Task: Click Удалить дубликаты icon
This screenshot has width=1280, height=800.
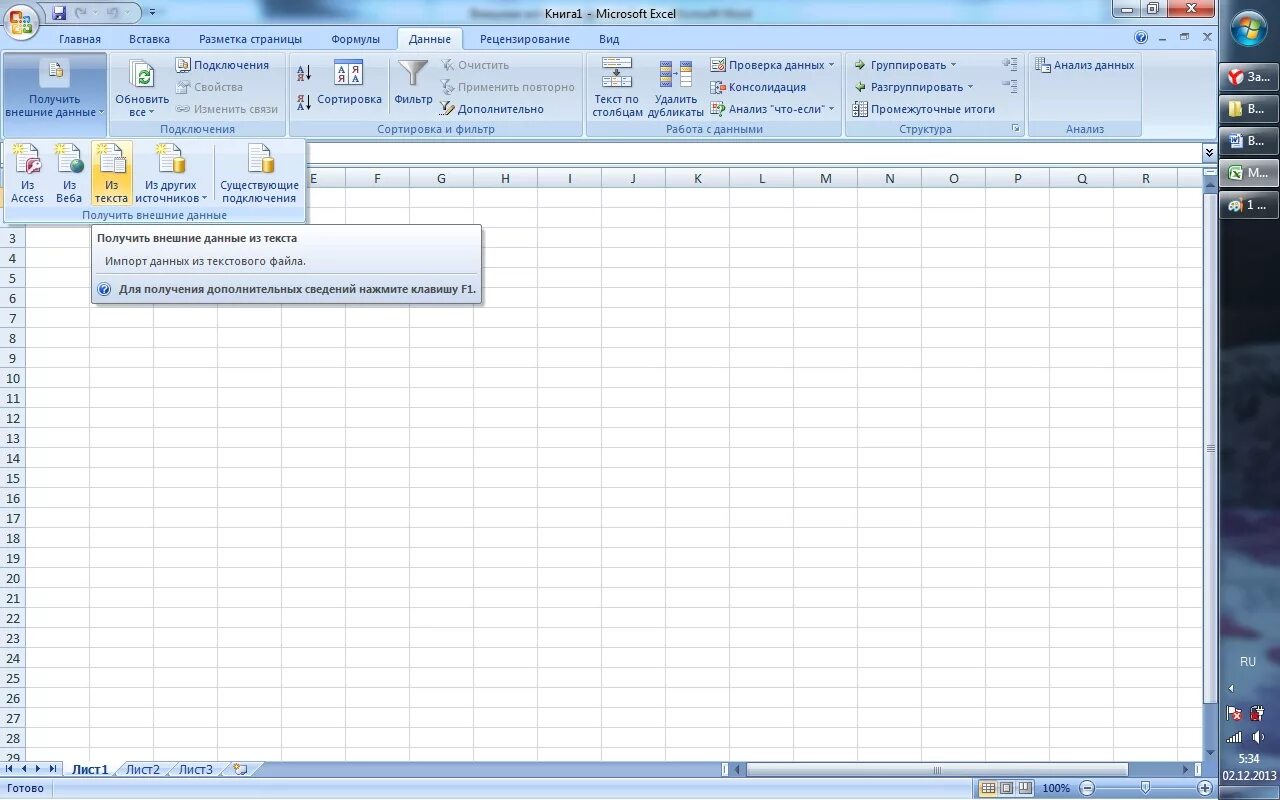Action: click(x=676, y=88)
